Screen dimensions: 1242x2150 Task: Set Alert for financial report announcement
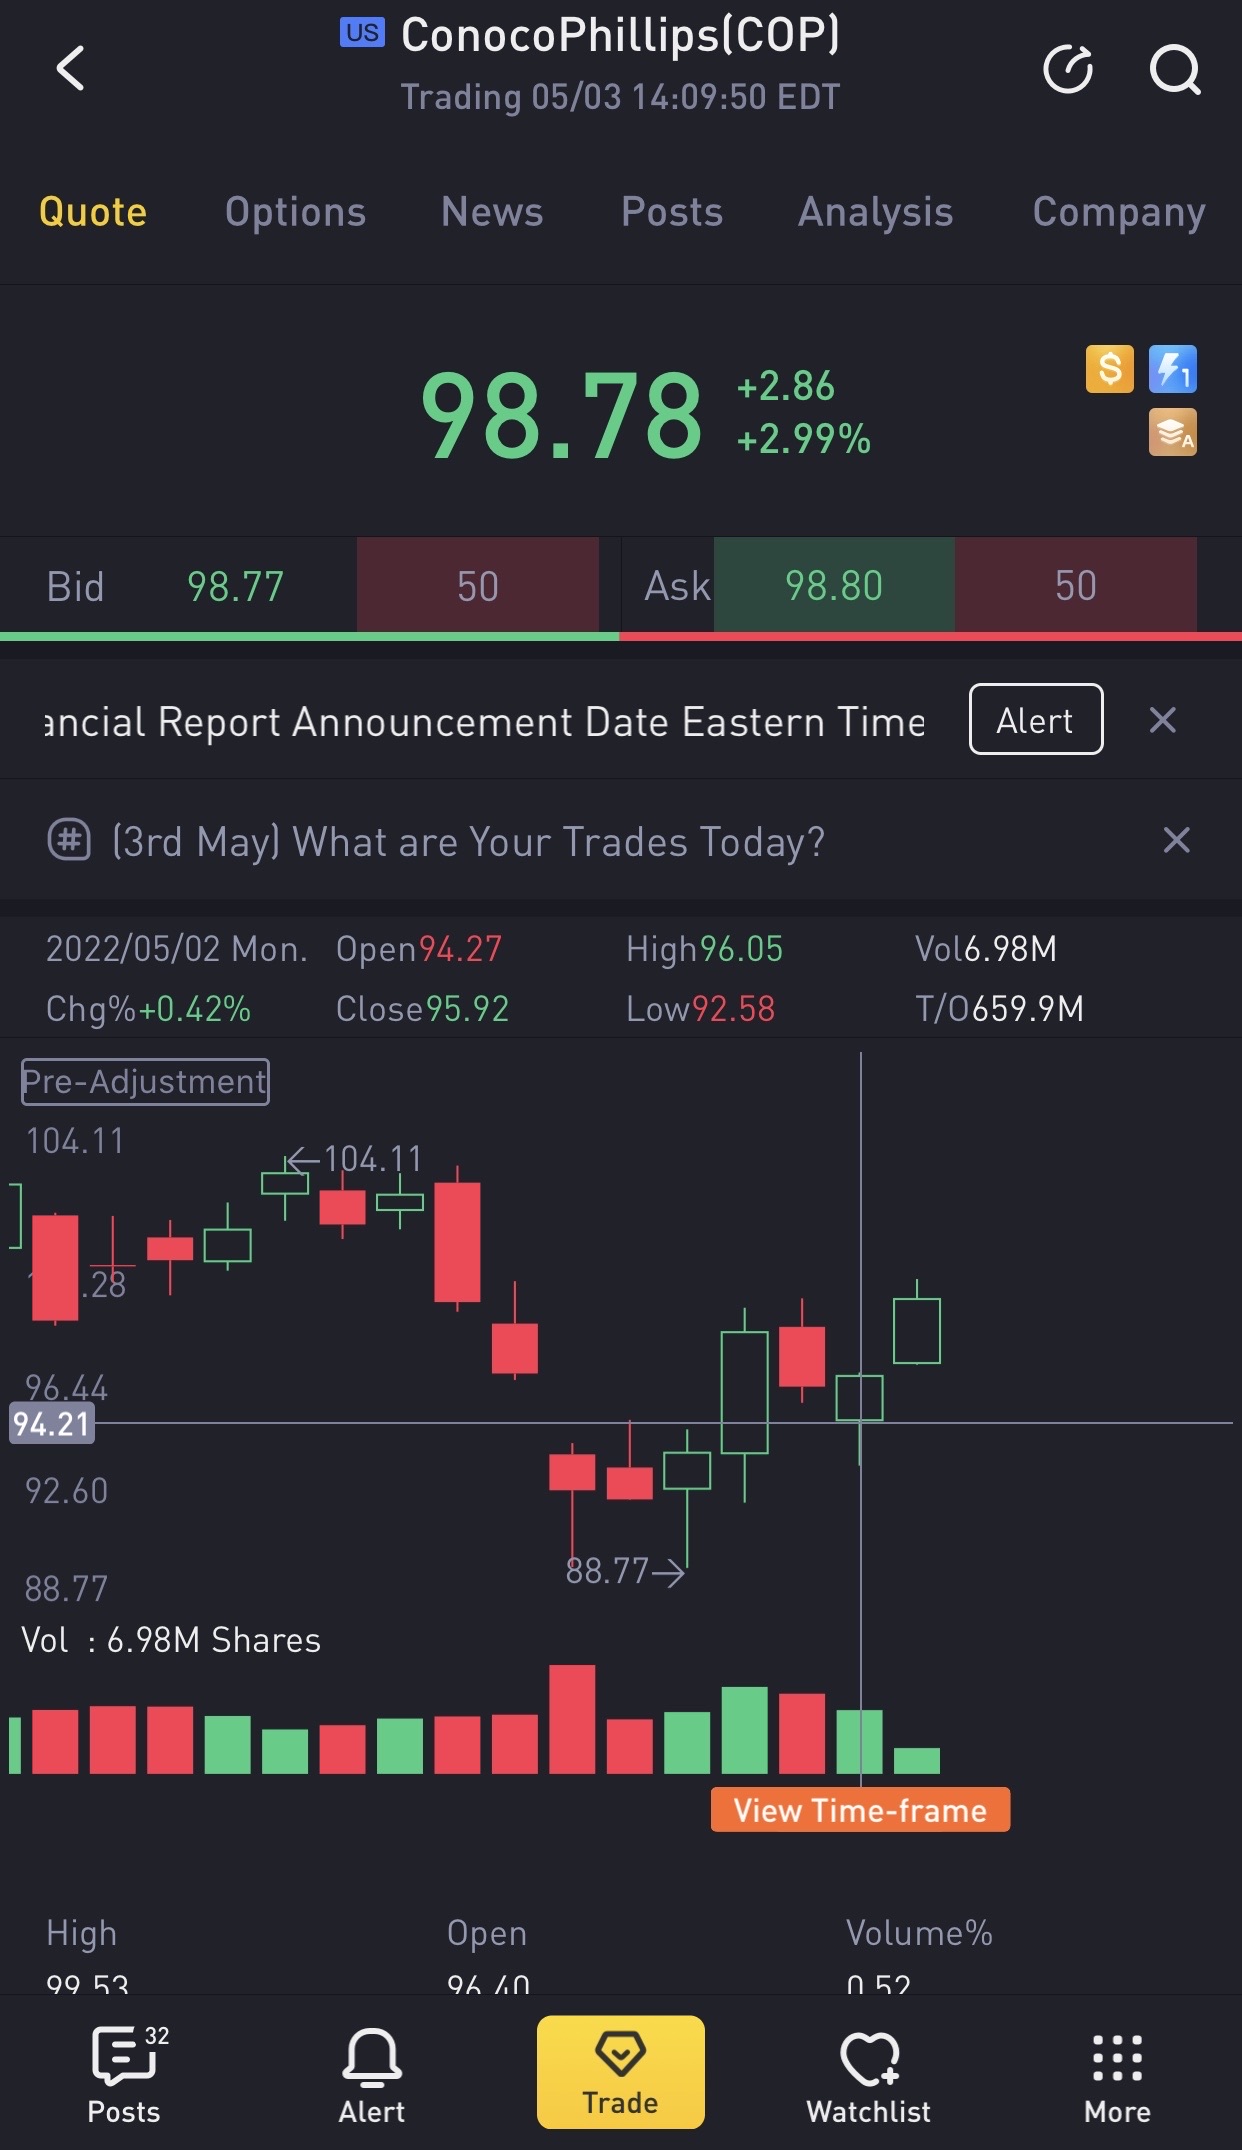[x=1035, y=720]
